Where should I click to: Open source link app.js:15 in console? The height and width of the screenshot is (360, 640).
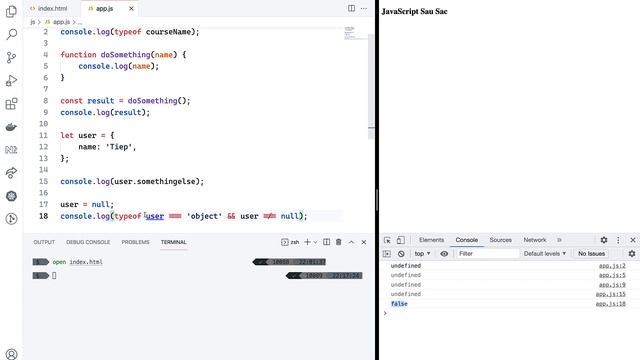point(610,294)
